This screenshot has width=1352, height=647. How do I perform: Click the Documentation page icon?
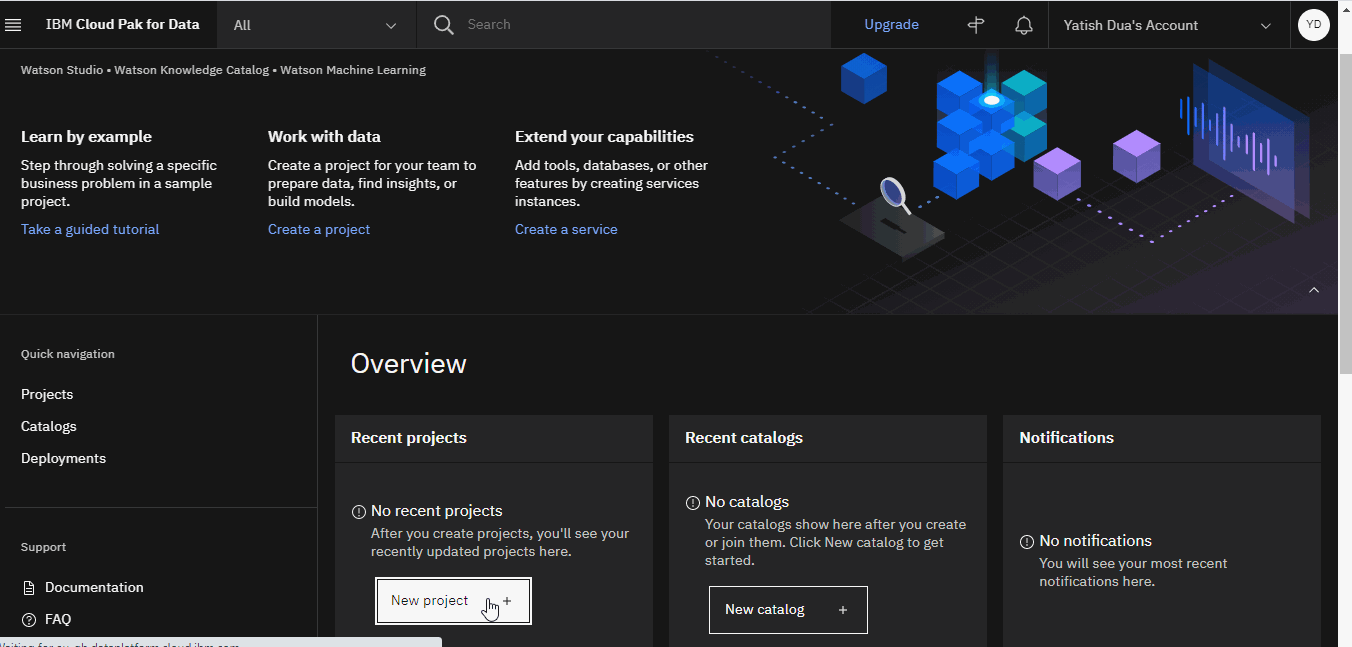29,587
